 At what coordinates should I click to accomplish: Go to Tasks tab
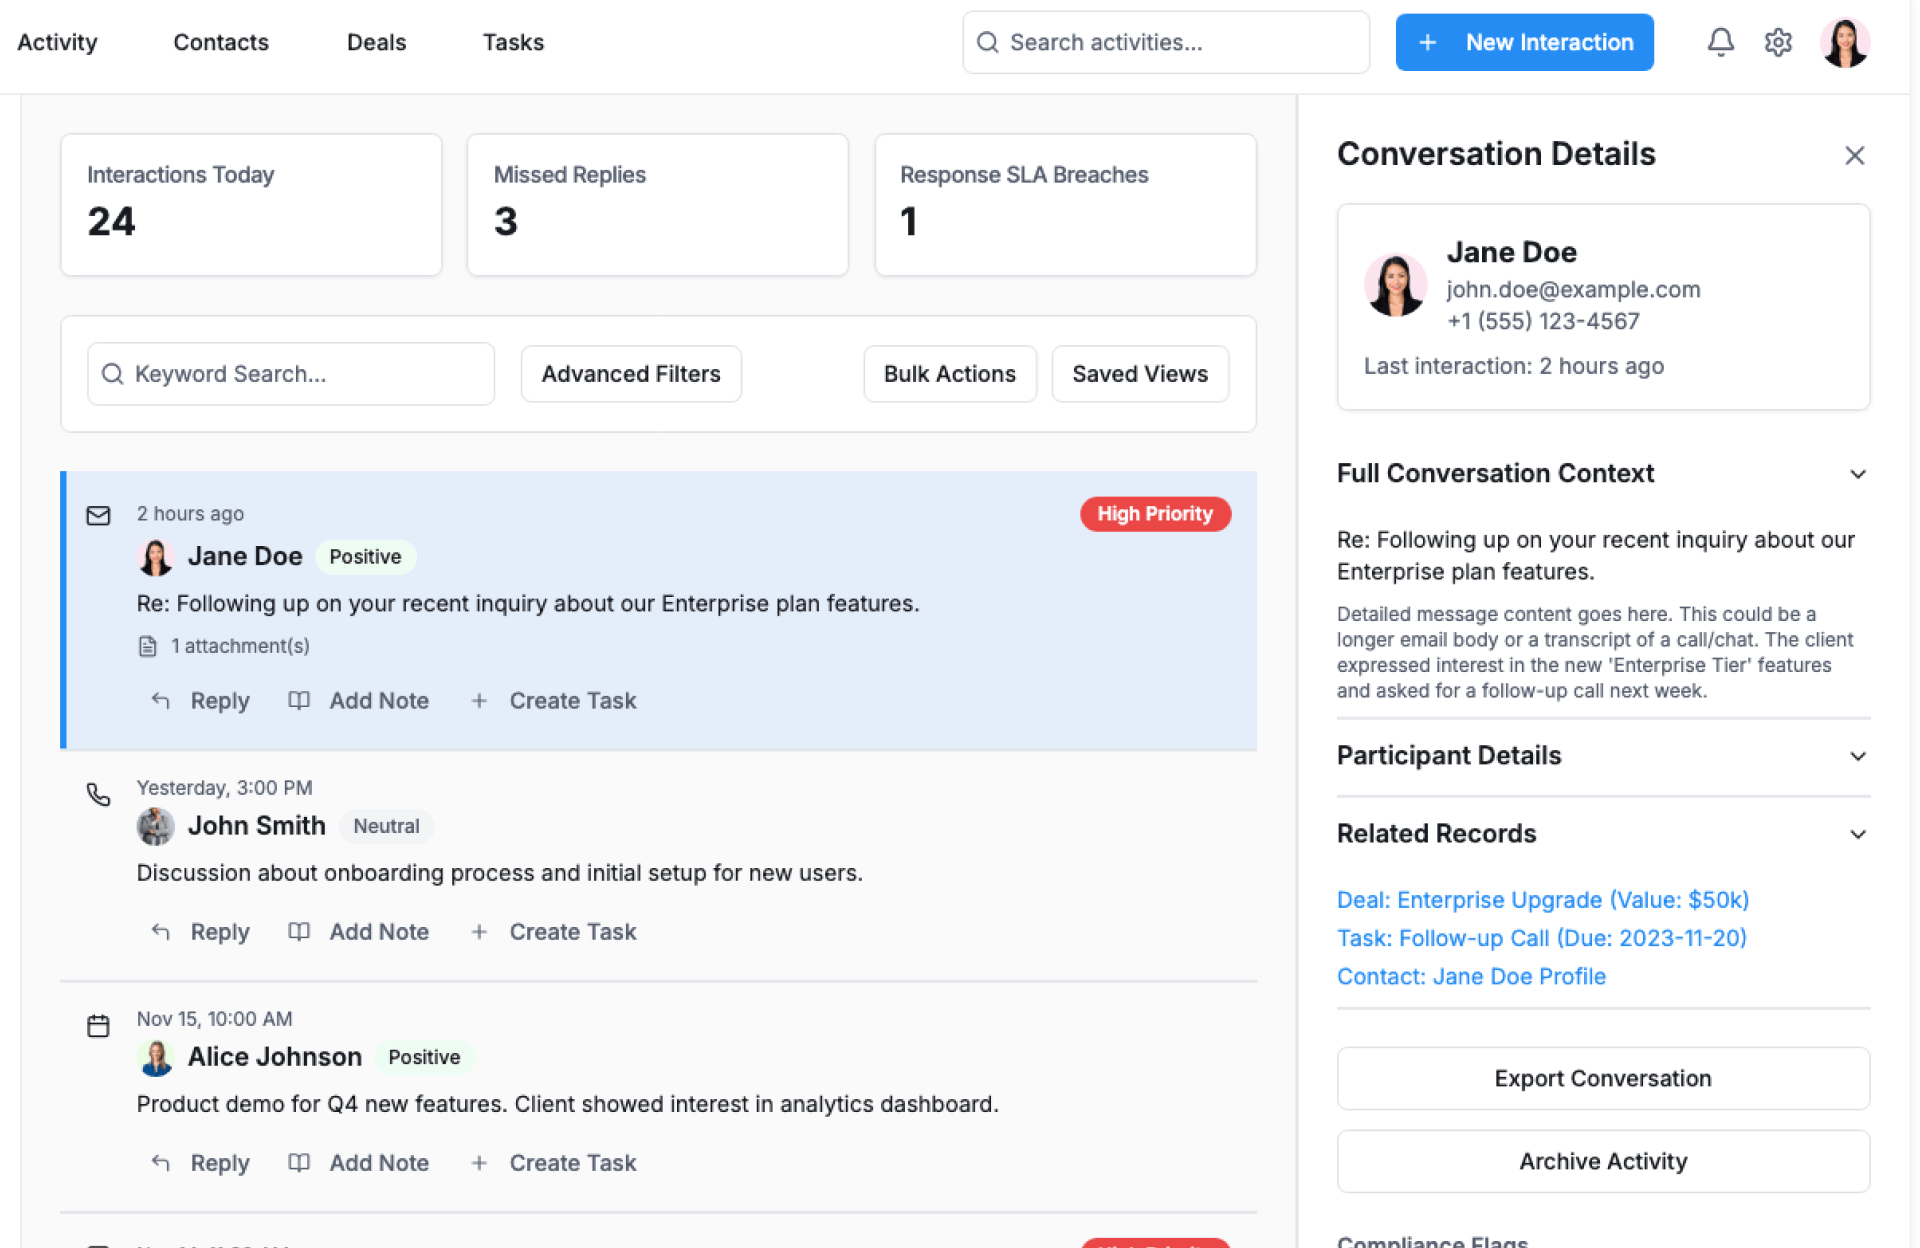pyautogui.click(x=513, y=42)
